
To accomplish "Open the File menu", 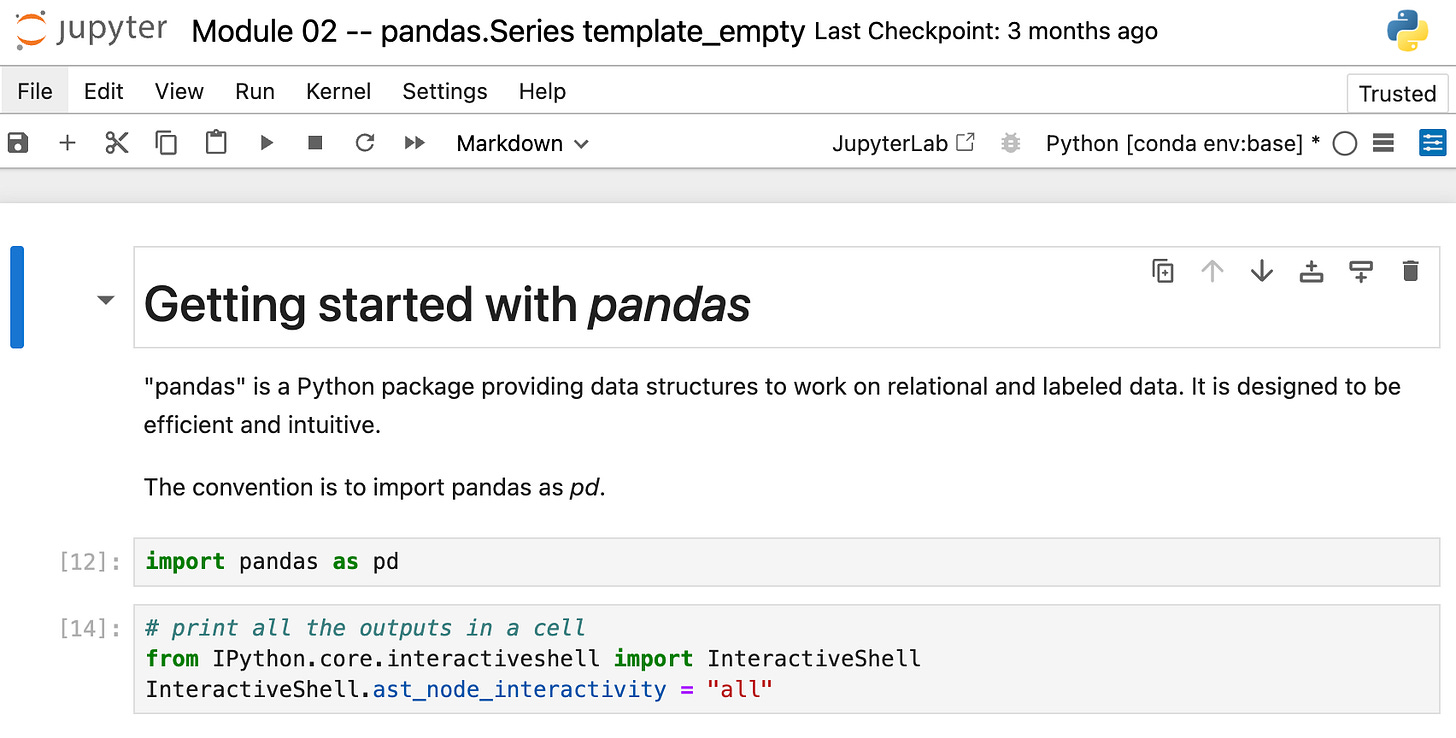I will click(35, 91).
